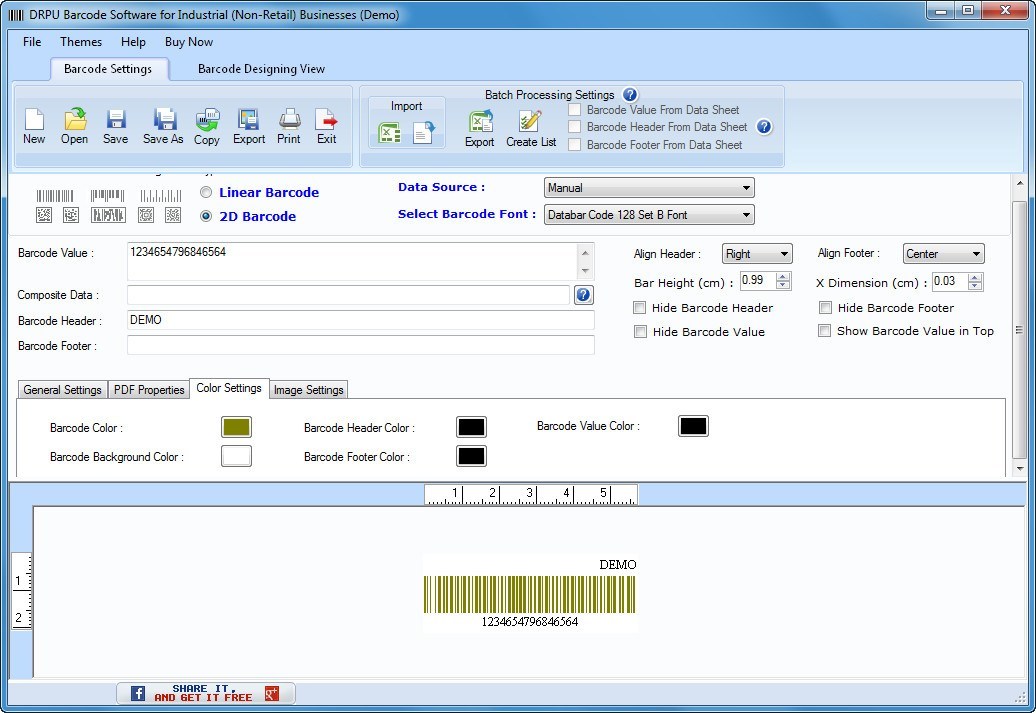Check Show Barcode Value in Top
1036x713 pixels.
tap(825, 330)
